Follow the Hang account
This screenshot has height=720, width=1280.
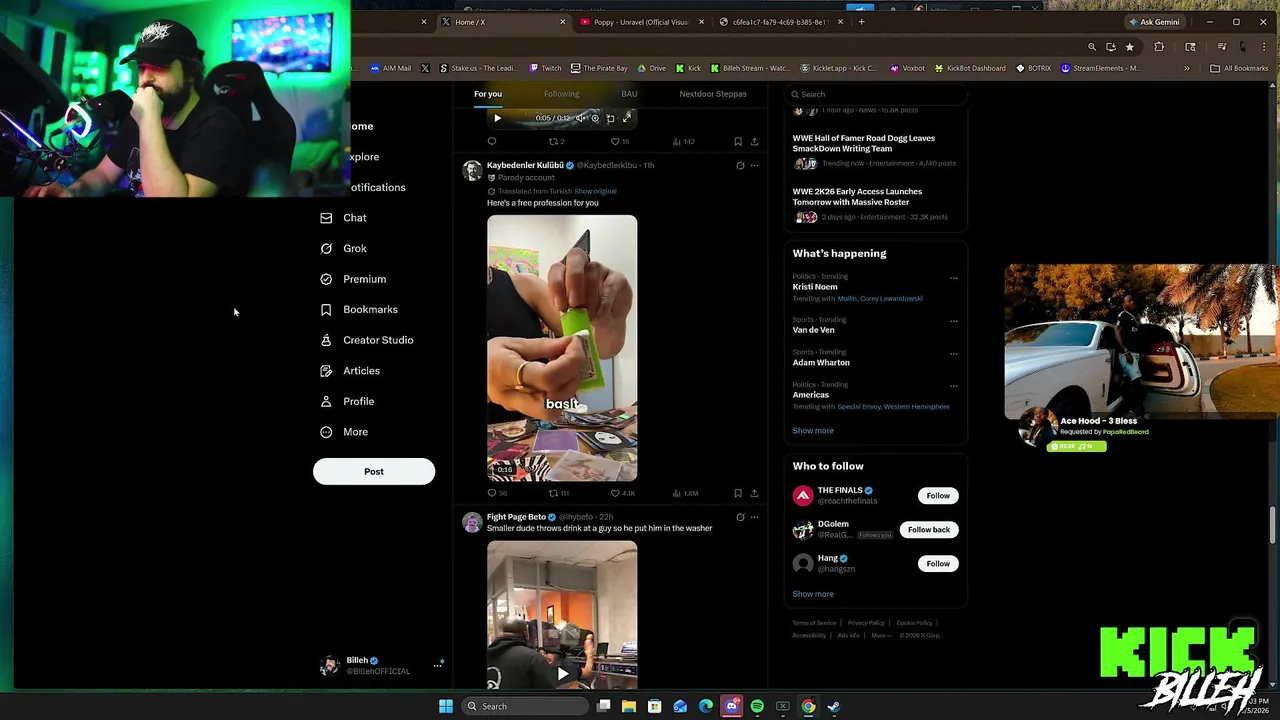[x=938, y=564]
